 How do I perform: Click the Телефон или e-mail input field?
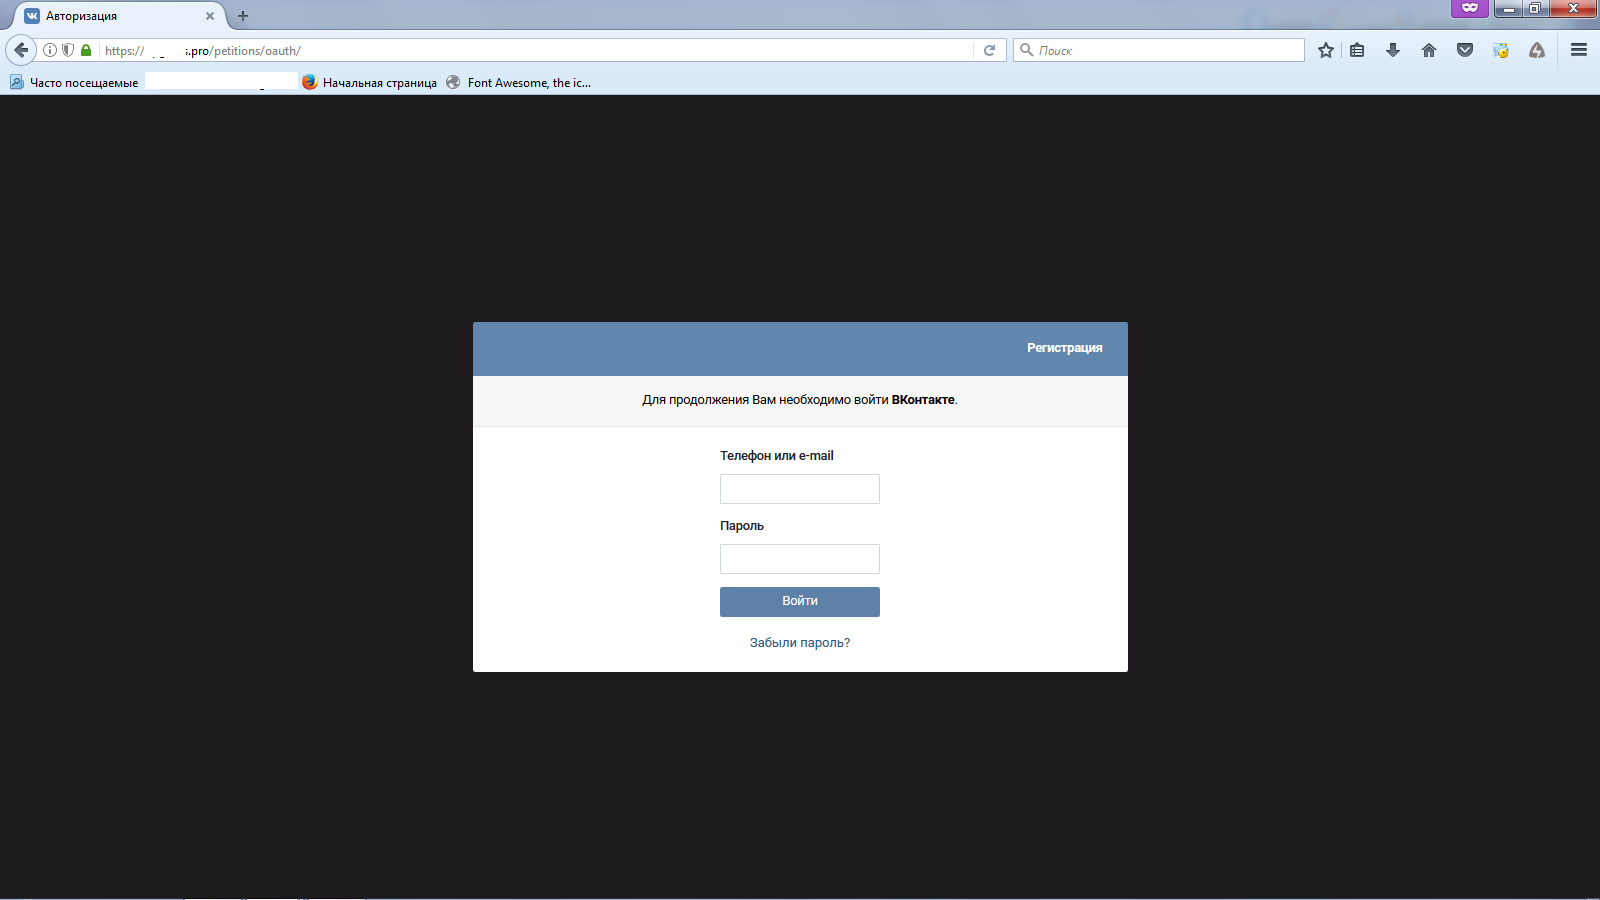pos(800,489)
